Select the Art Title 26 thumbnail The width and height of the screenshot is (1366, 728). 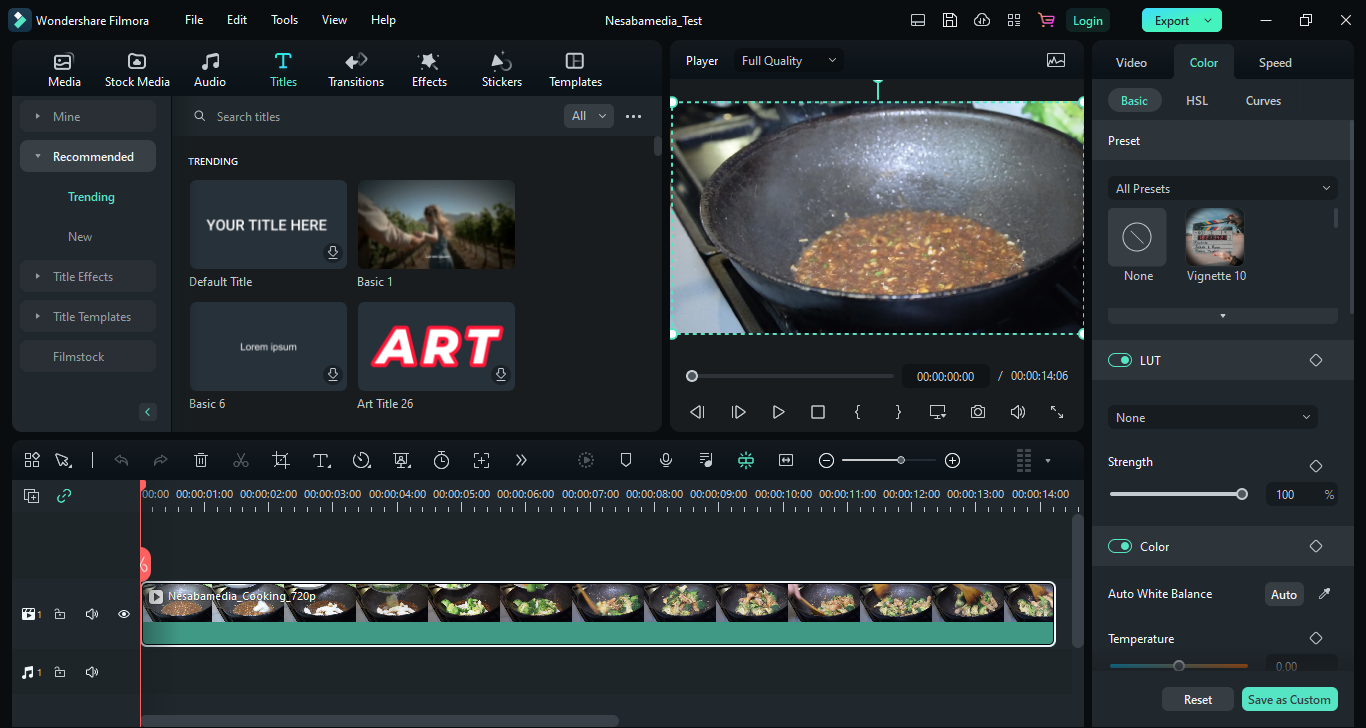[x=436, y=347]
